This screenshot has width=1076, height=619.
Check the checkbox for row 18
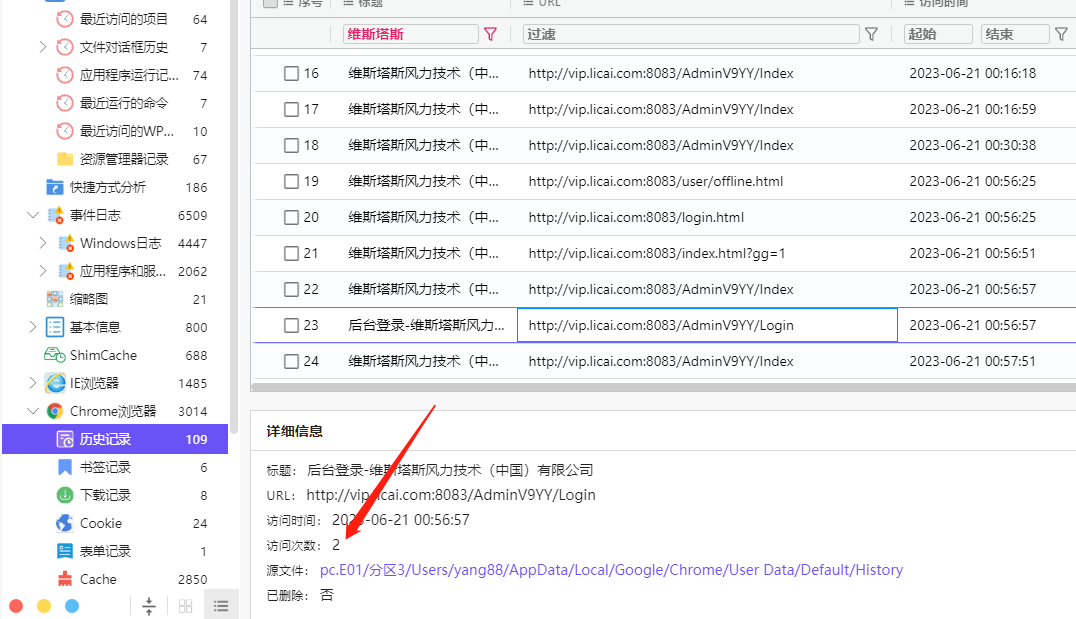coord(292,145)
